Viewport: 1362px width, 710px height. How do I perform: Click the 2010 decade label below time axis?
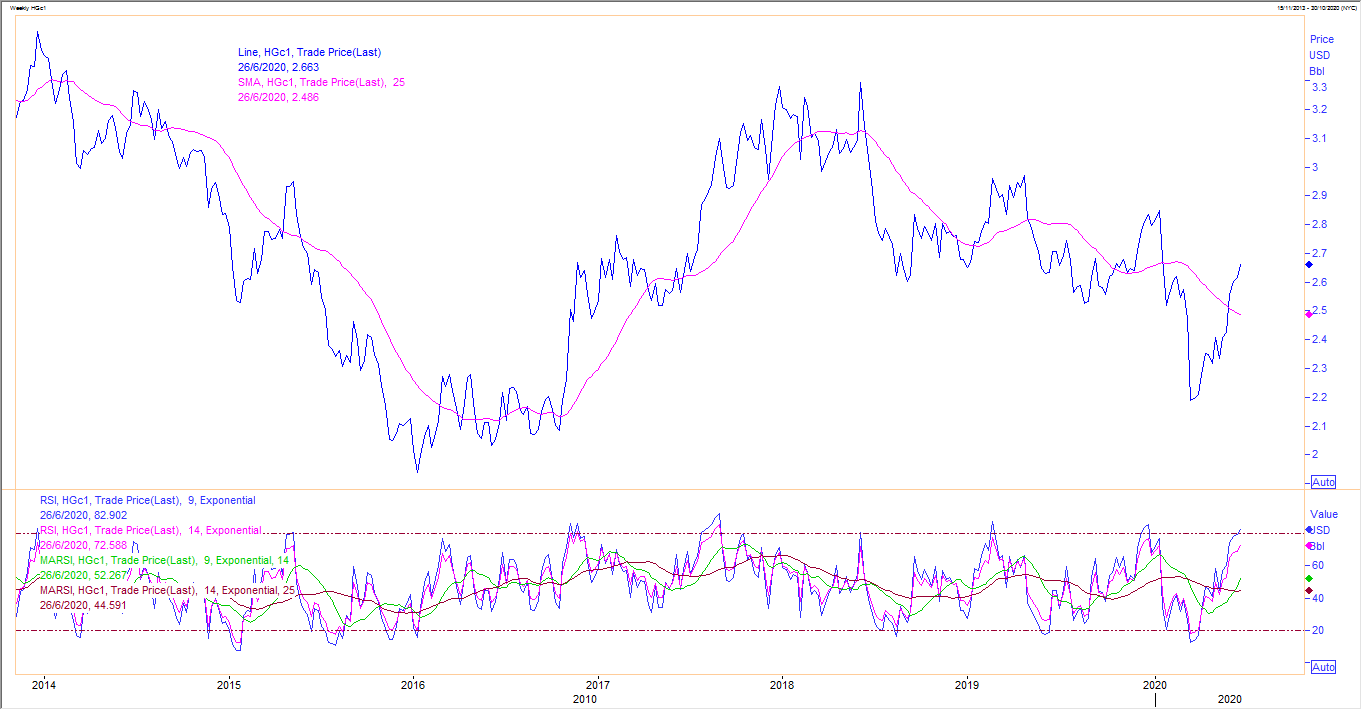click(x=585, y=700)
